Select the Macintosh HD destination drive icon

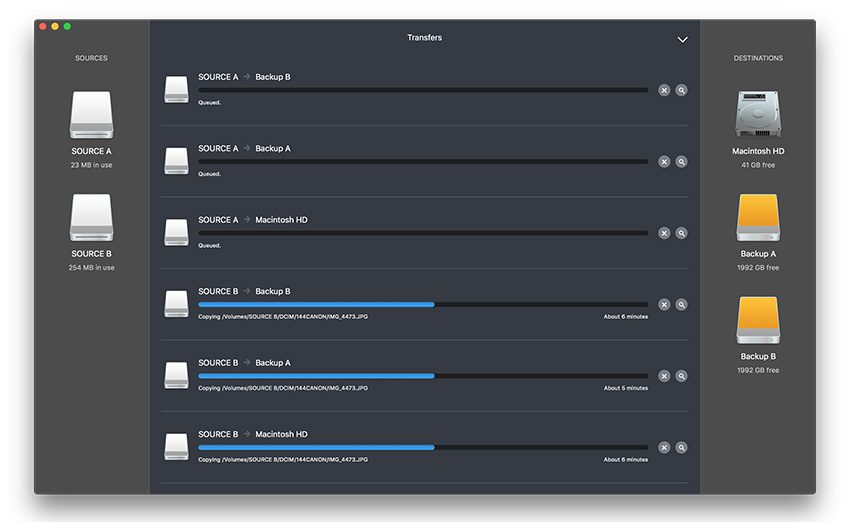(x=758, y=114)
